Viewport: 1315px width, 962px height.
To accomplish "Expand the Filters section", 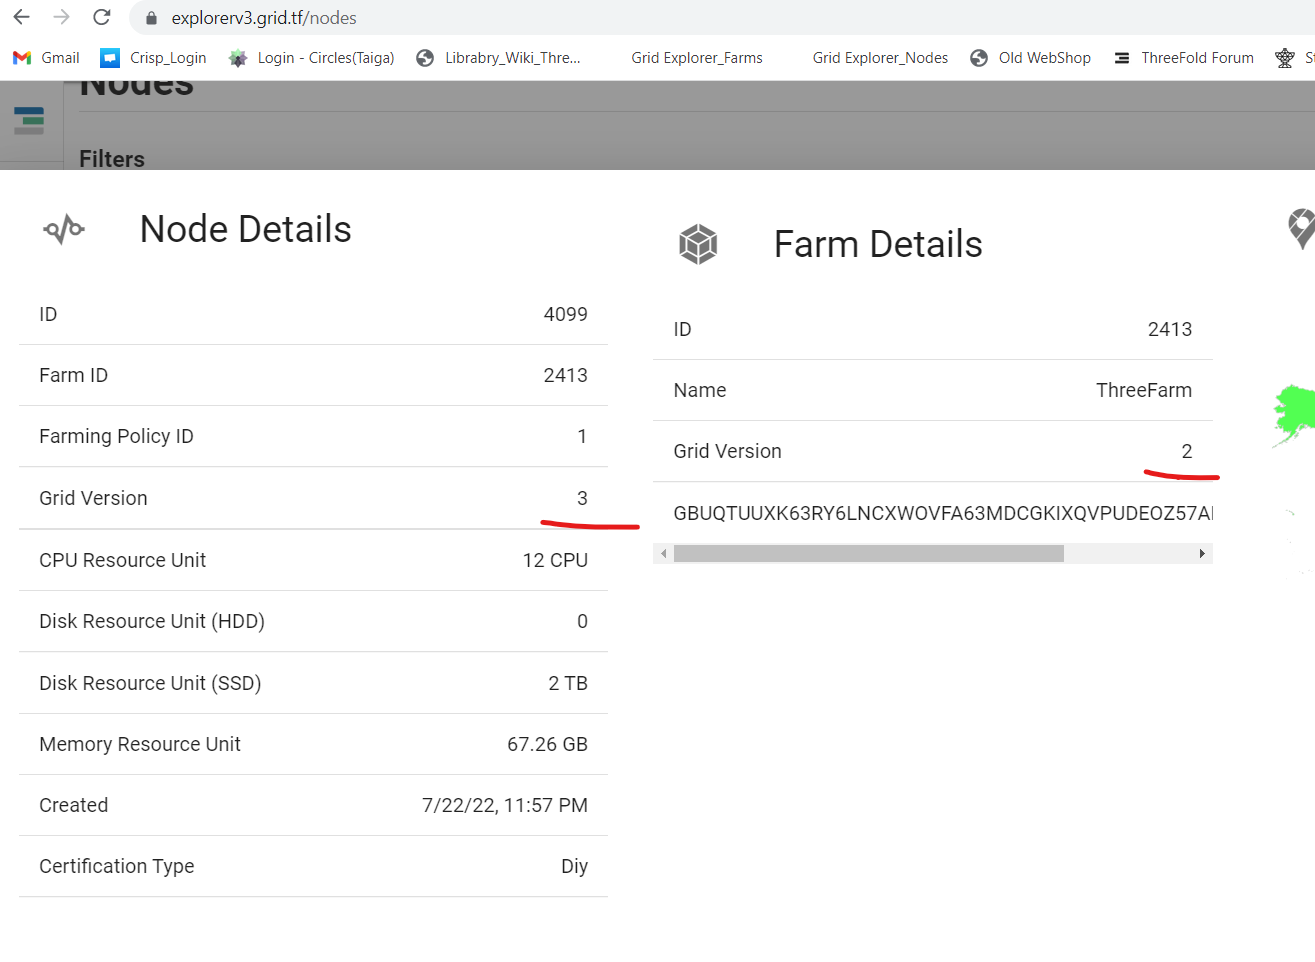I will (x=110, y=159).
